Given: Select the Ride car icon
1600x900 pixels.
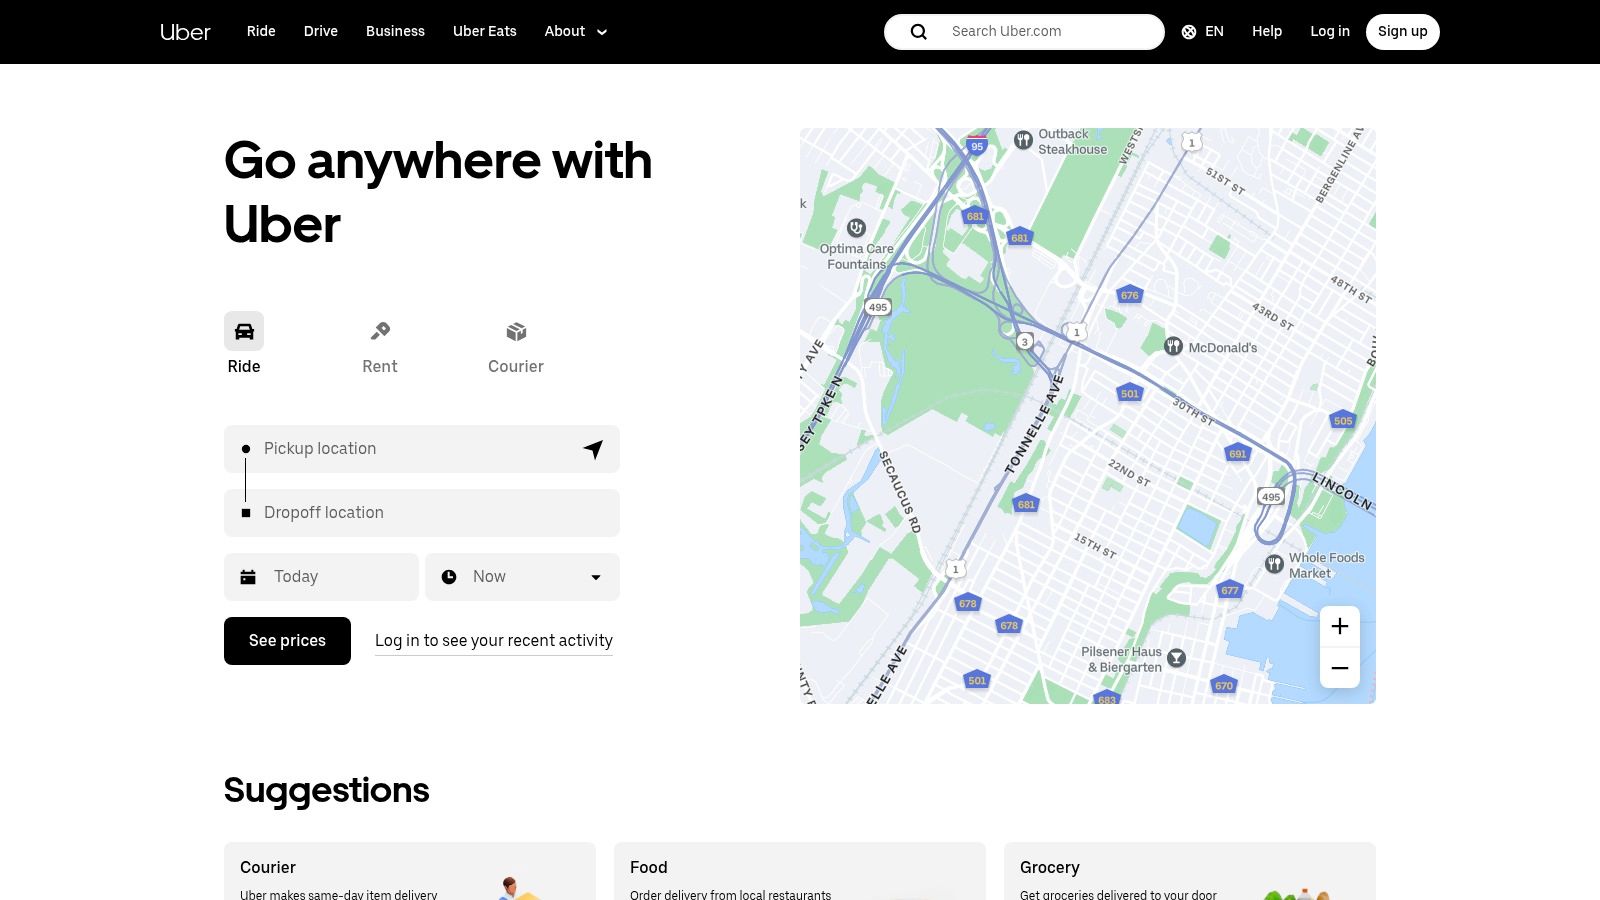Looking at the screenshot, I should 244,330.
